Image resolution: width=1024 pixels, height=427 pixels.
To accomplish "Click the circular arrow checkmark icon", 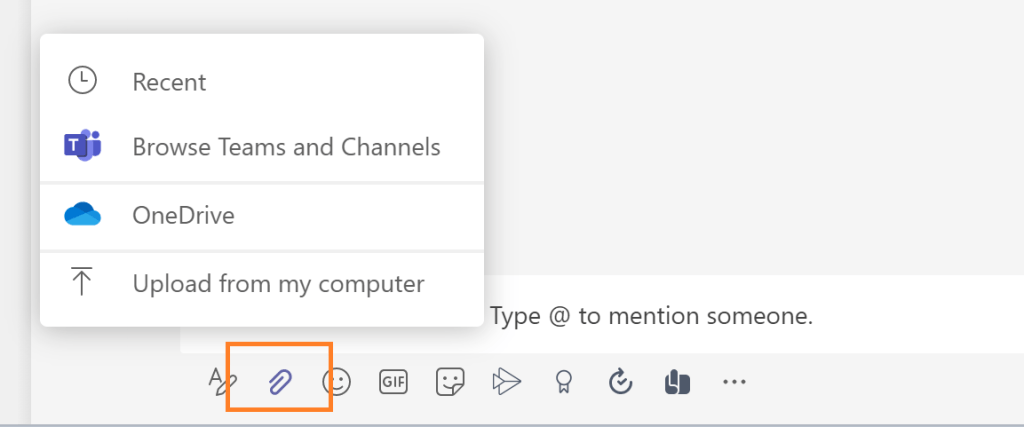I will click(x=621, y=381).
